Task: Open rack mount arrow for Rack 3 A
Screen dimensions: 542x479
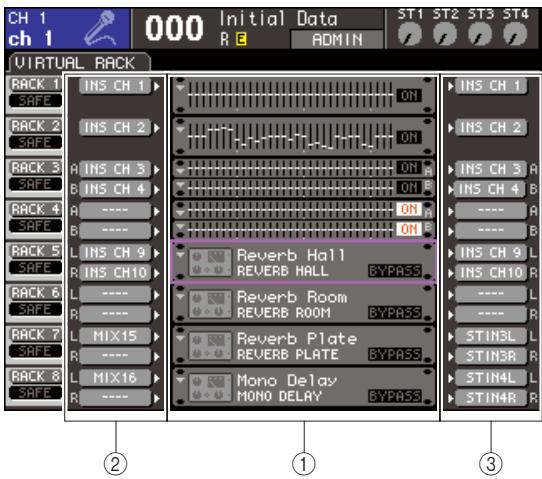Action: tap(180, 170)
